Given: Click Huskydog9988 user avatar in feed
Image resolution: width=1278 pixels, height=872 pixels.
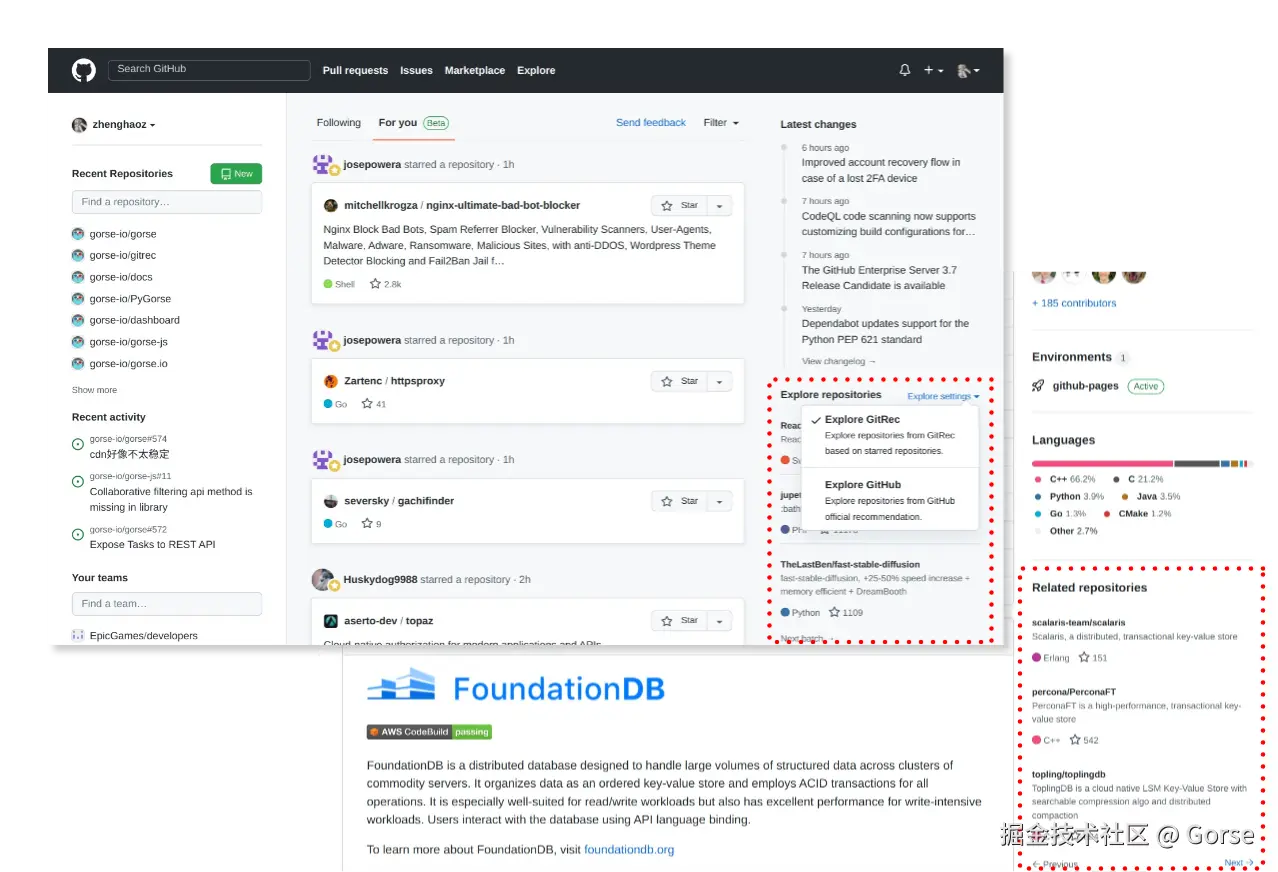Looking at the screenshot, I should 323,580.
